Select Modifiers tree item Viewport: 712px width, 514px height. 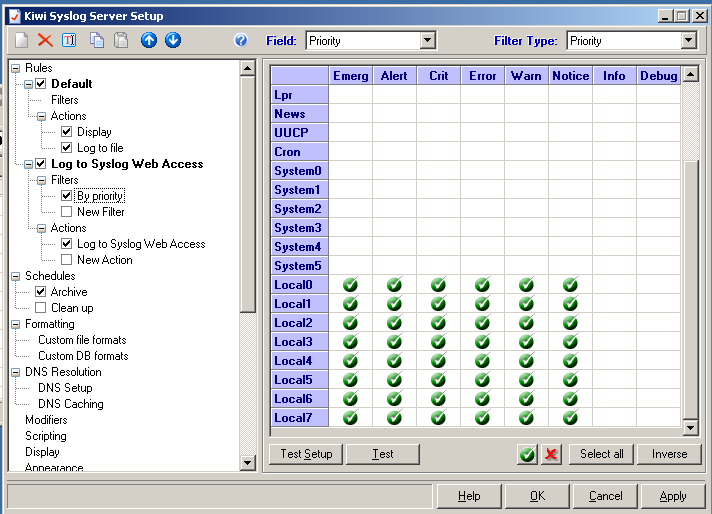(46, 420)
